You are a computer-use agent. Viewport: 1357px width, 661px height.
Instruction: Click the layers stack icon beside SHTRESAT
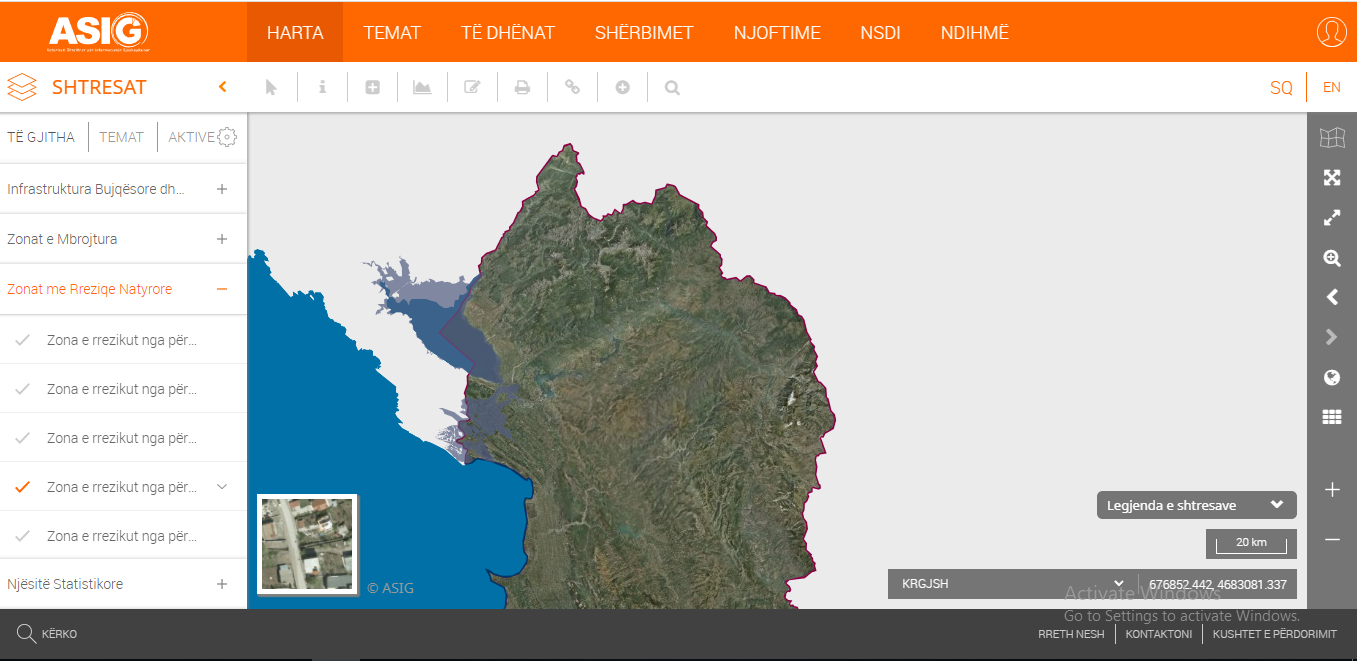(x=22, y=87)
